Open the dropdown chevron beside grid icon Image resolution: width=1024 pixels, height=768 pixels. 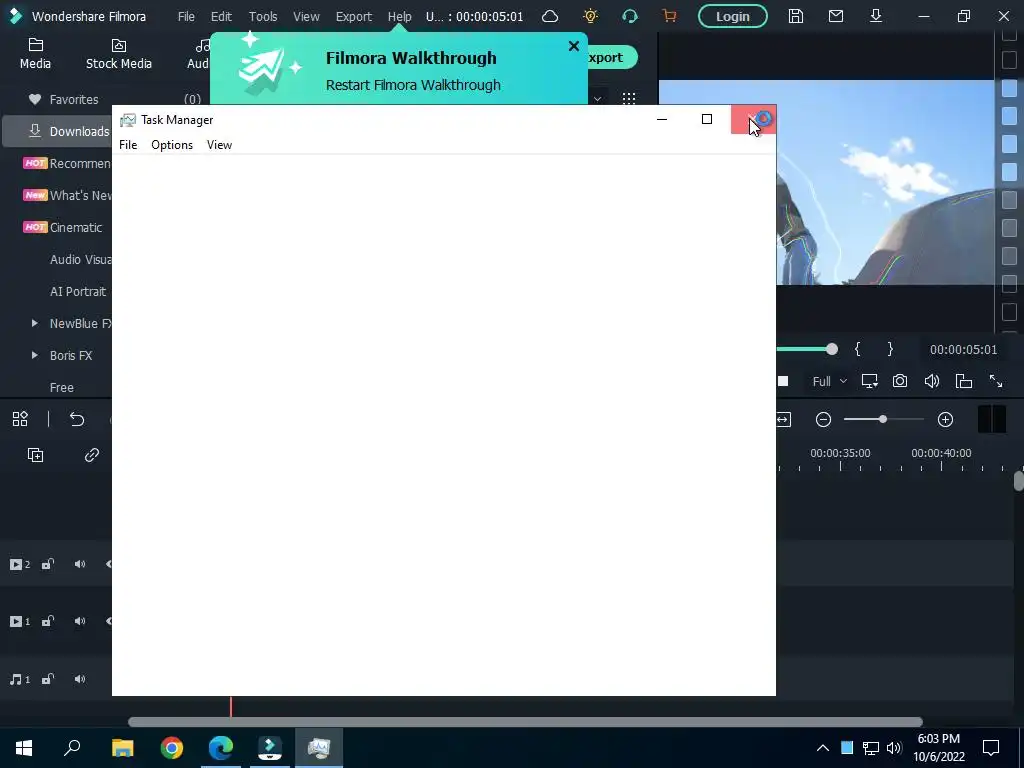click(598, 99)
